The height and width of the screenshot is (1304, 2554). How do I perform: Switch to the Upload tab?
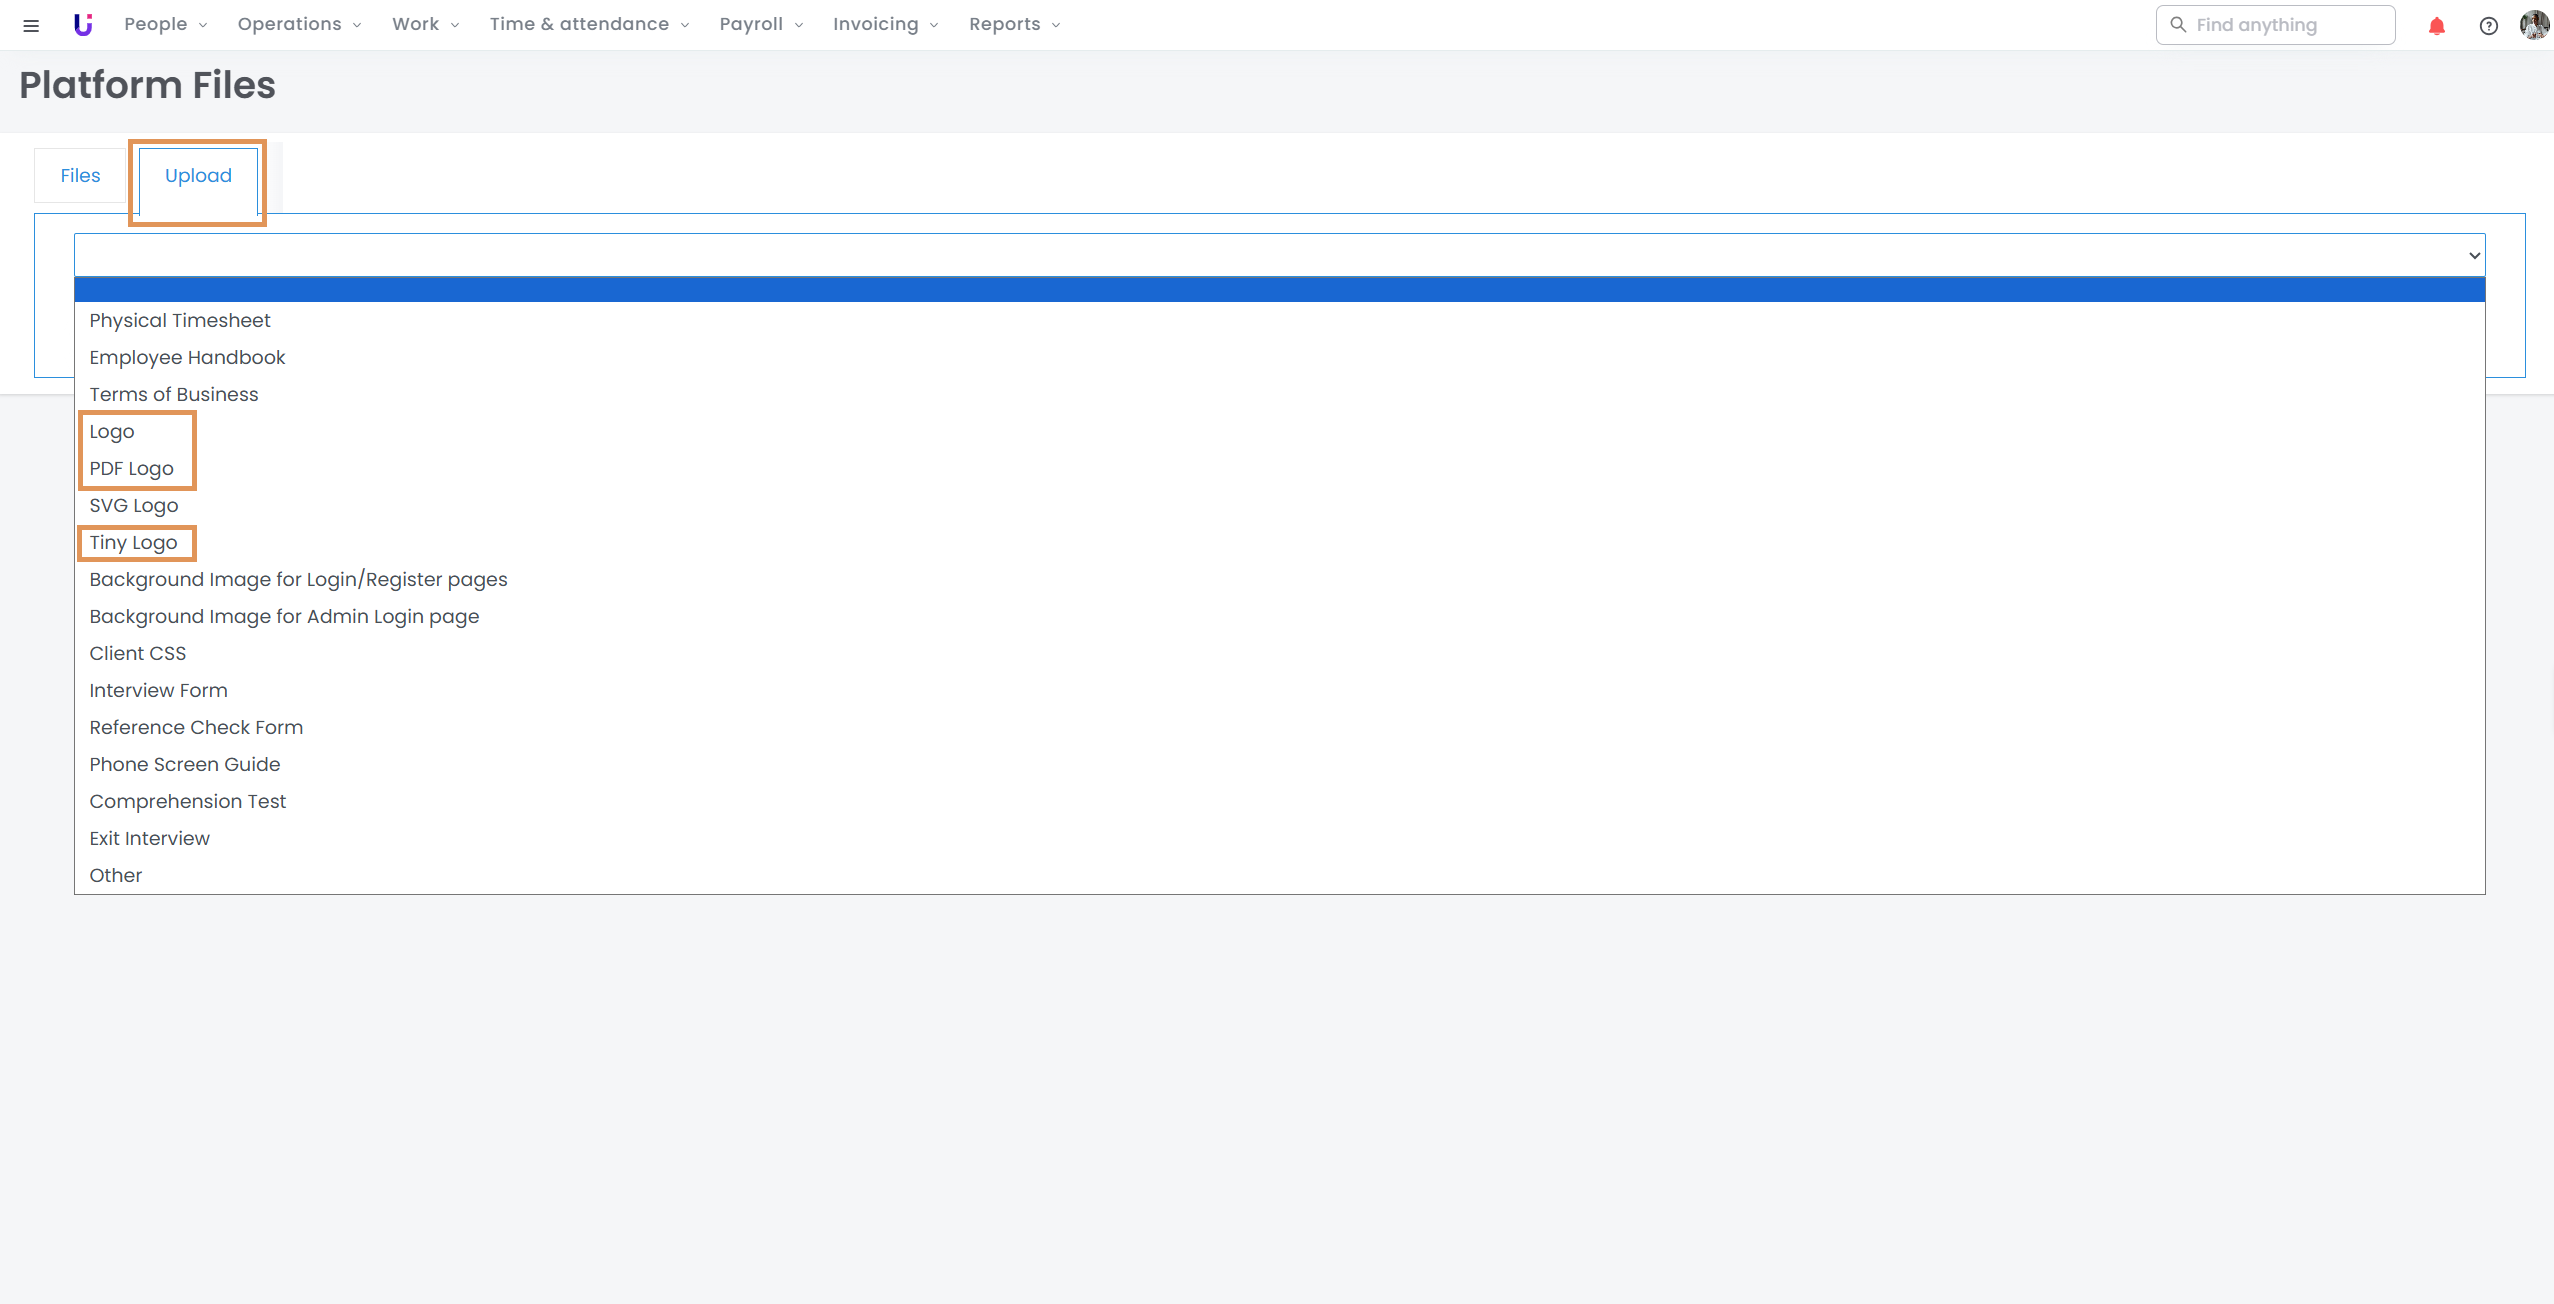coord(198,176)
